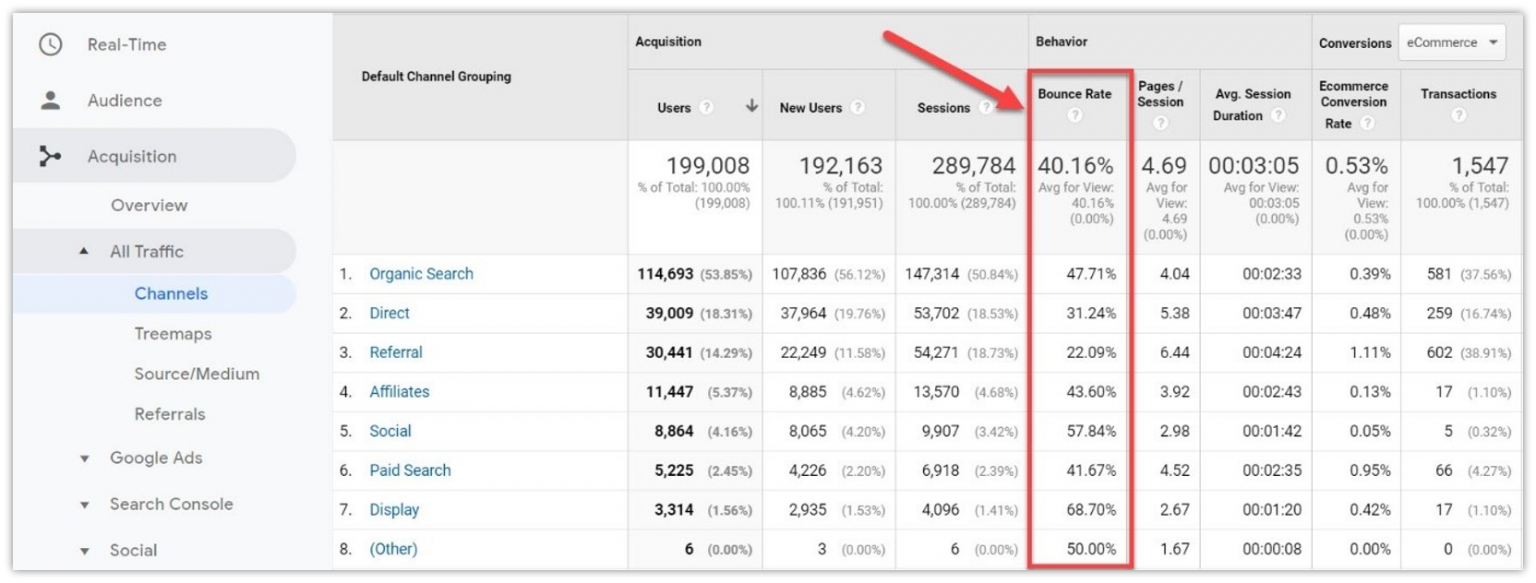The height and width of the screenshot is (583, 1536).
Task: Open the Bounce Rate help icon
Action: 1075,115
